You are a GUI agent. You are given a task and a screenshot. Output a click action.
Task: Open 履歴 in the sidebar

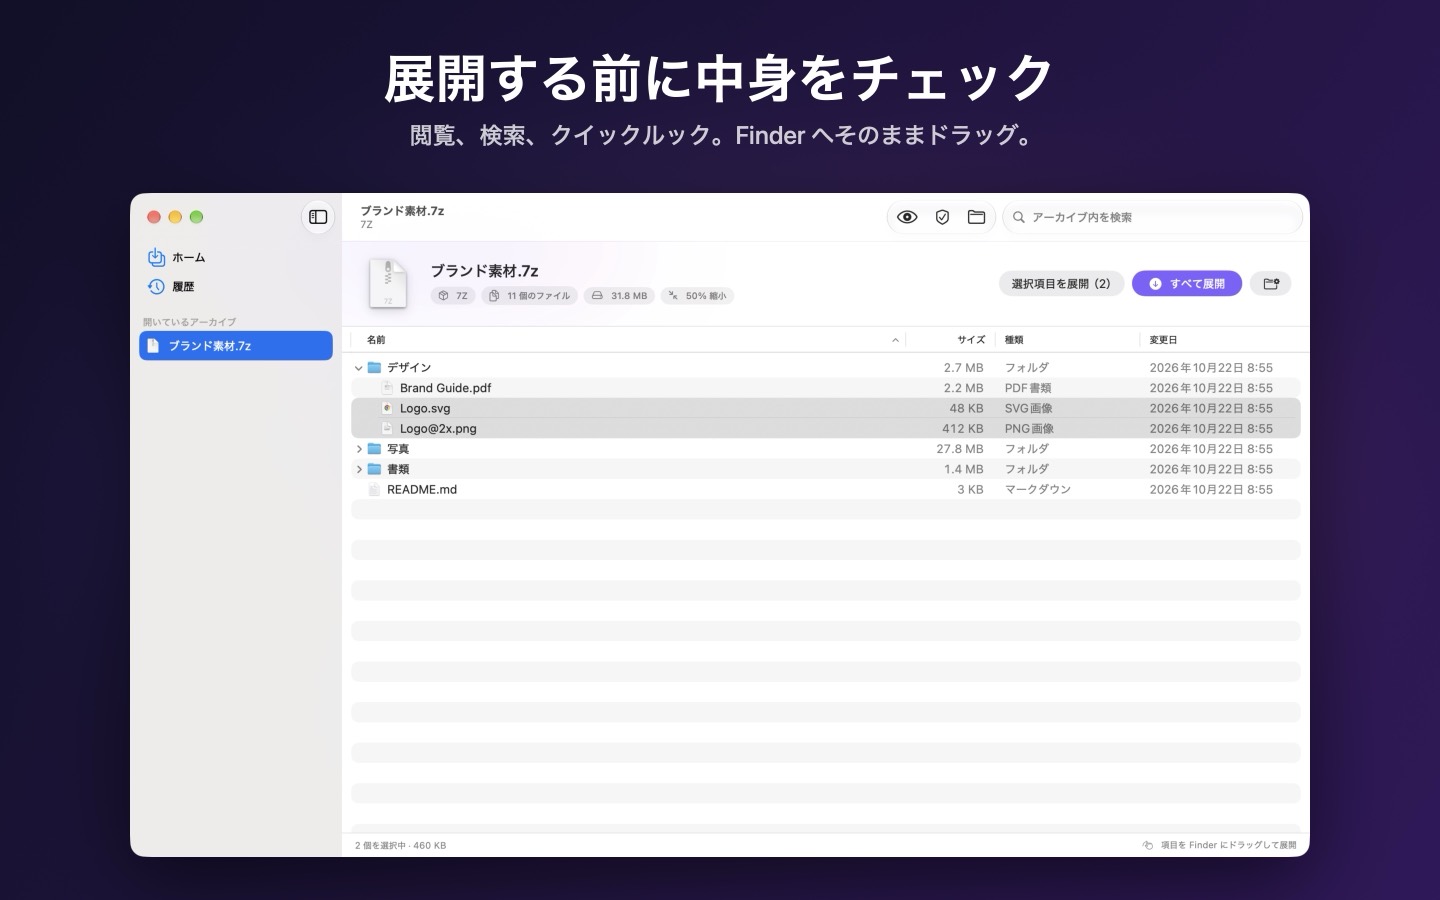click(x=236, y=287)
